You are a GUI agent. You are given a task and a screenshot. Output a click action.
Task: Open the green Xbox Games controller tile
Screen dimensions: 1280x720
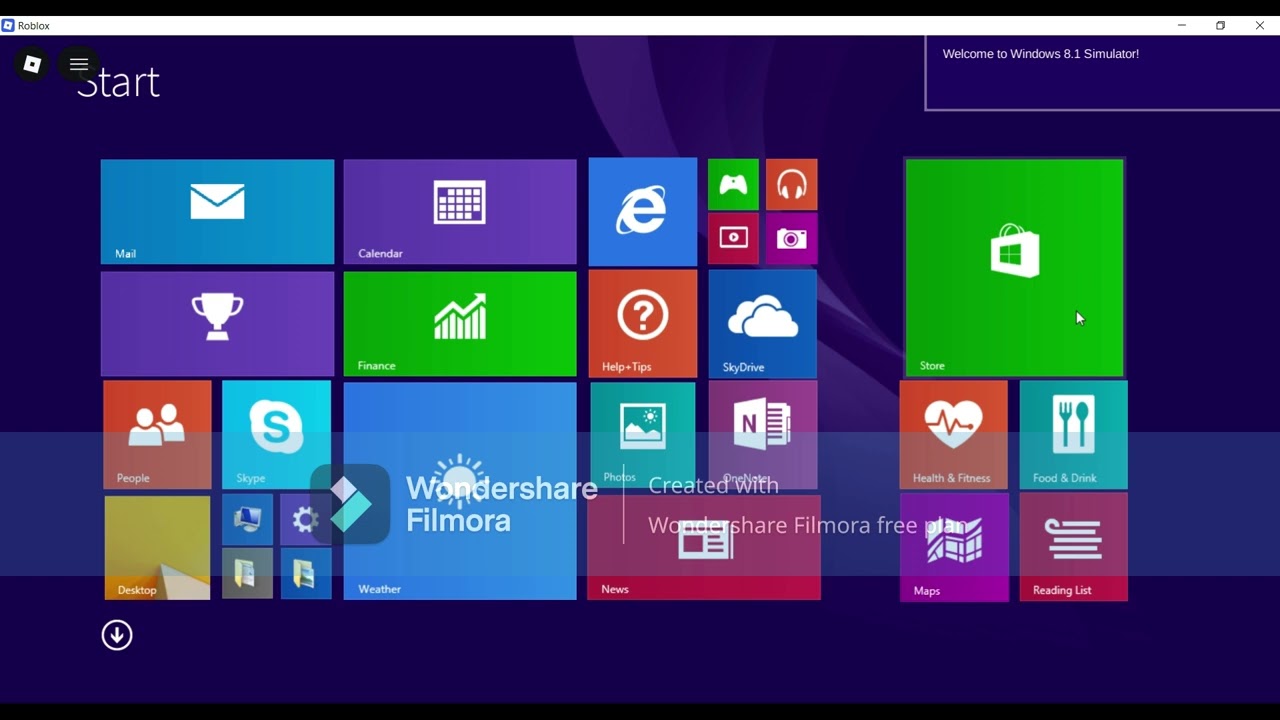pyautogui.click(x=733, y=185)
